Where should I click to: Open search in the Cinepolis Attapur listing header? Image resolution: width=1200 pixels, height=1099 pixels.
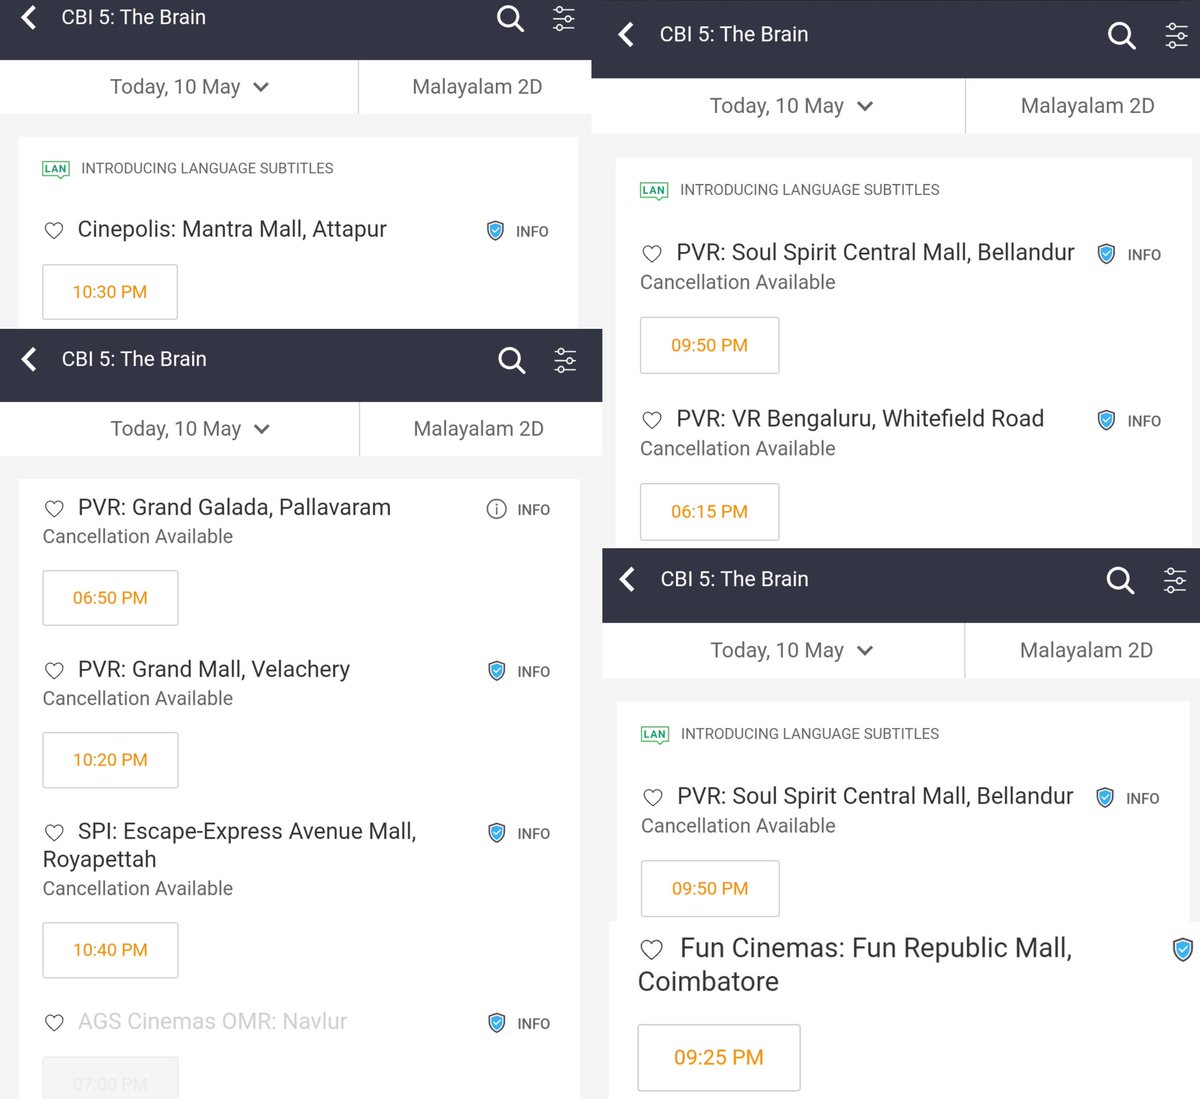tap(510, 18)
